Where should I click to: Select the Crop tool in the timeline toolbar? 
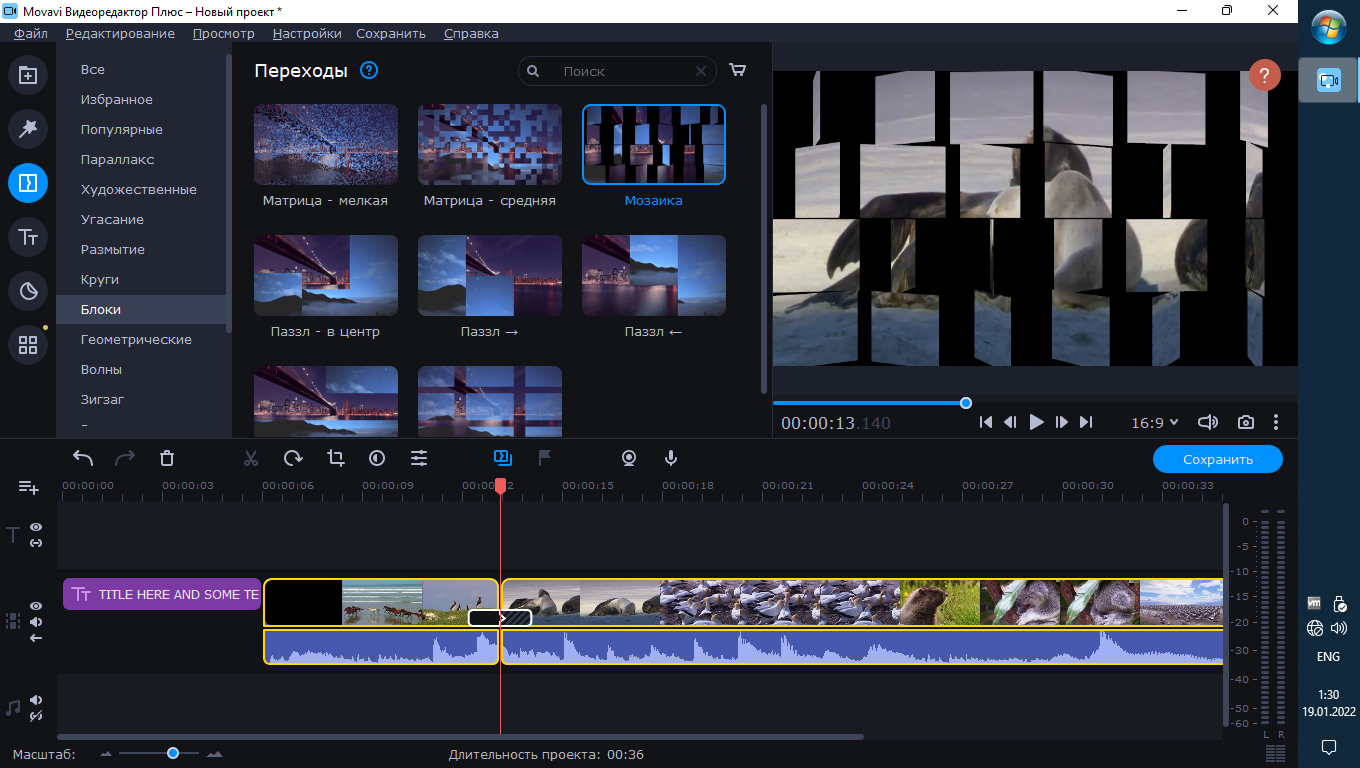coord(335,458)
